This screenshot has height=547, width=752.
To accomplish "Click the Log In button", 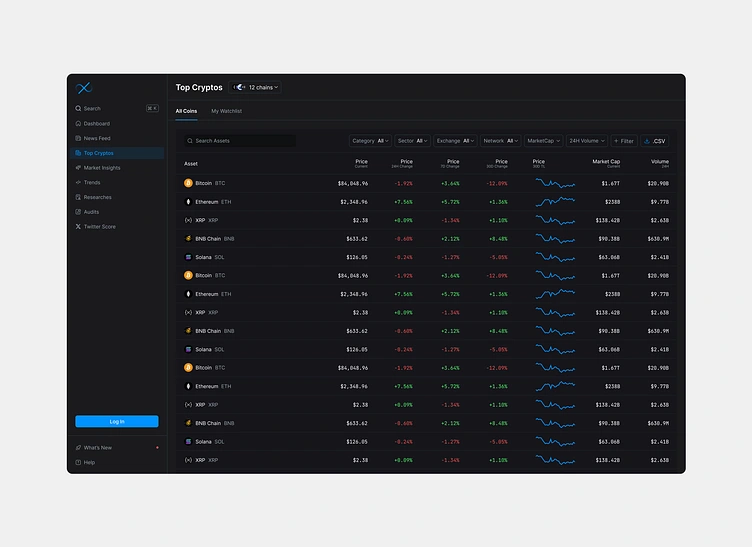I will pos(117,421).
